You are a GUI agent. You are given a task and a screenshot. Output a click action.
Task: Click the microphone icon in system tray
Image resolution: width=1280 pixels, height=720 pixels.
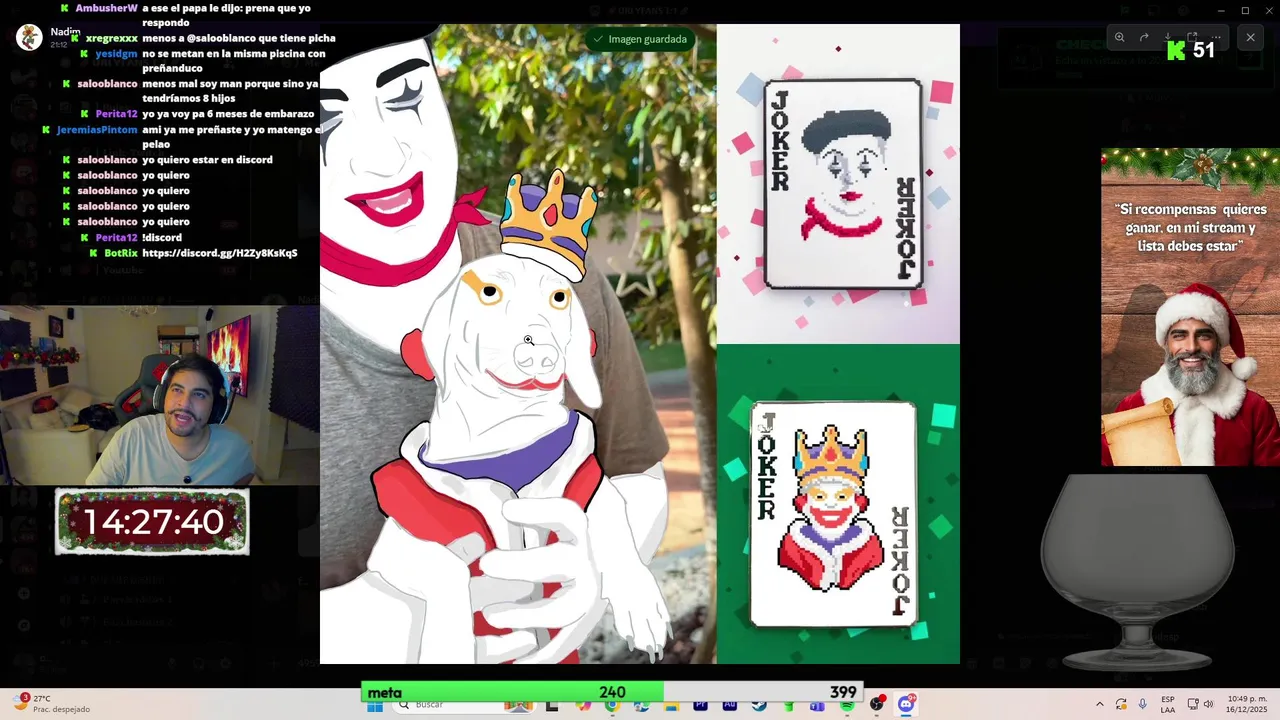click(1142, 705)
